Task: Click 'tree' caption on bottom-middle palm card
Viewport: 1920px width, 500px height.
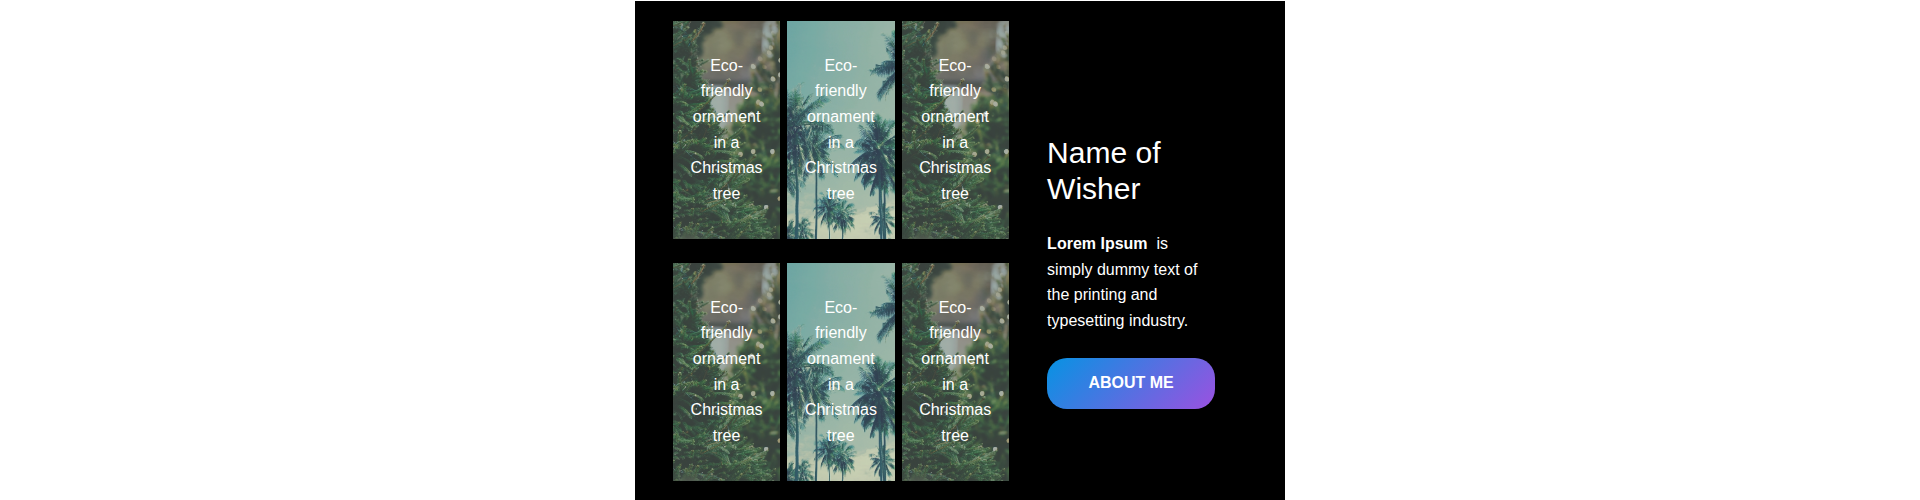Action: [x=841, y=435]
